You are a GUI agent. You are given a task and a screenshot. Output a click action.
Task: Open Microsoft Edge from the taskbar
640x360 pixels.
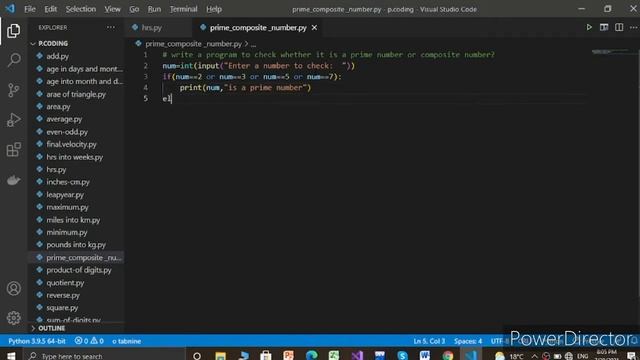[x=311, y=356]
